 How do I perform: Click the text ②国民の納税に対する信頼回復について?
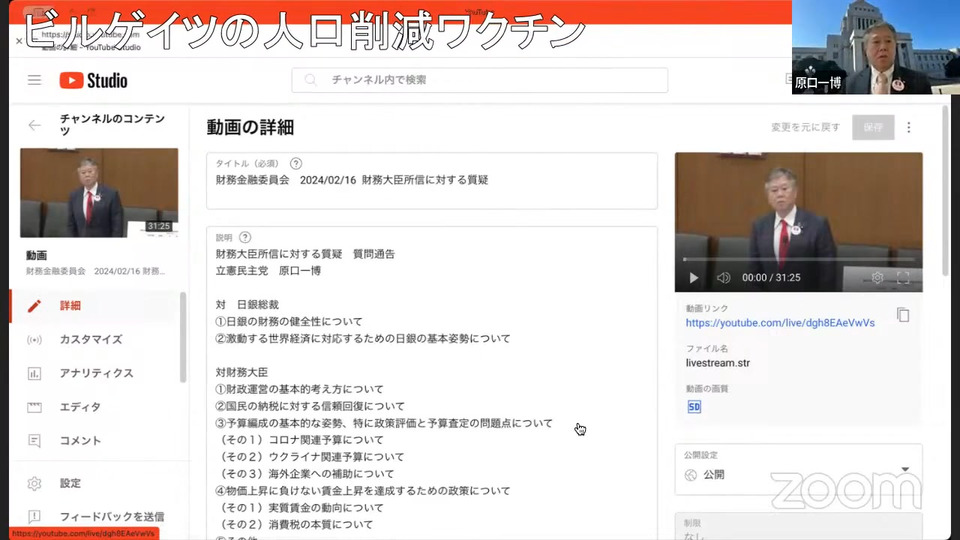310,406
